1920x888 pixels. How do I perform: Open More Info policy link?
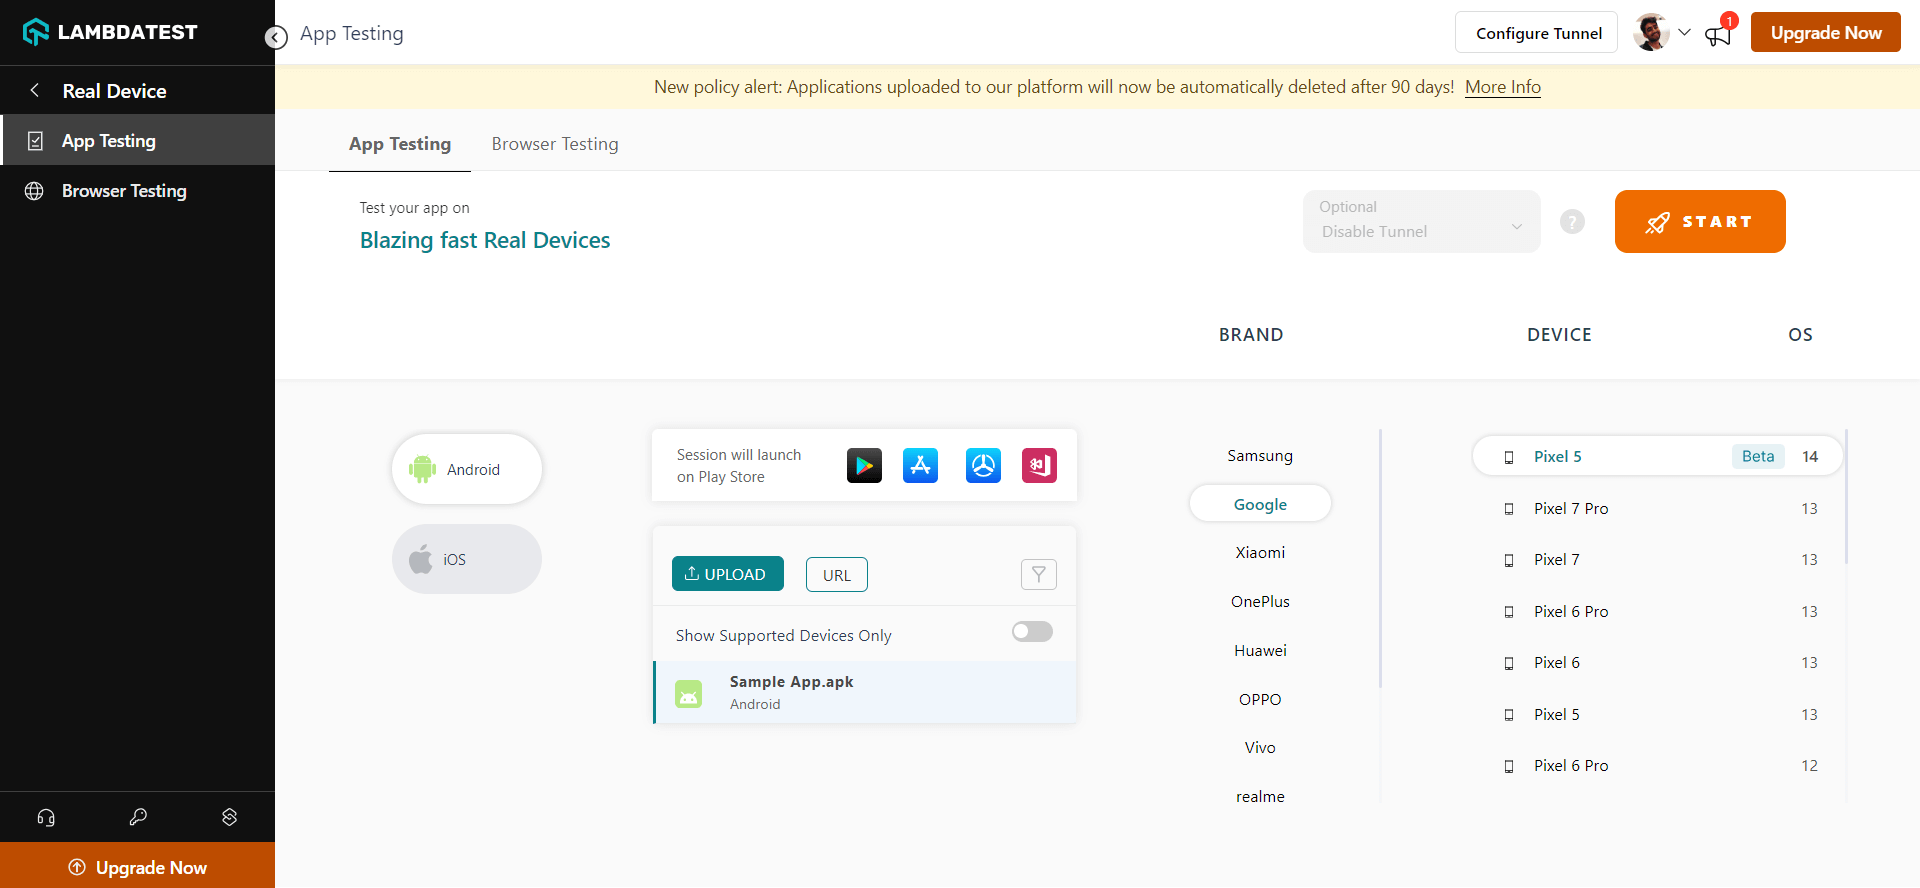click(1503, 87)
